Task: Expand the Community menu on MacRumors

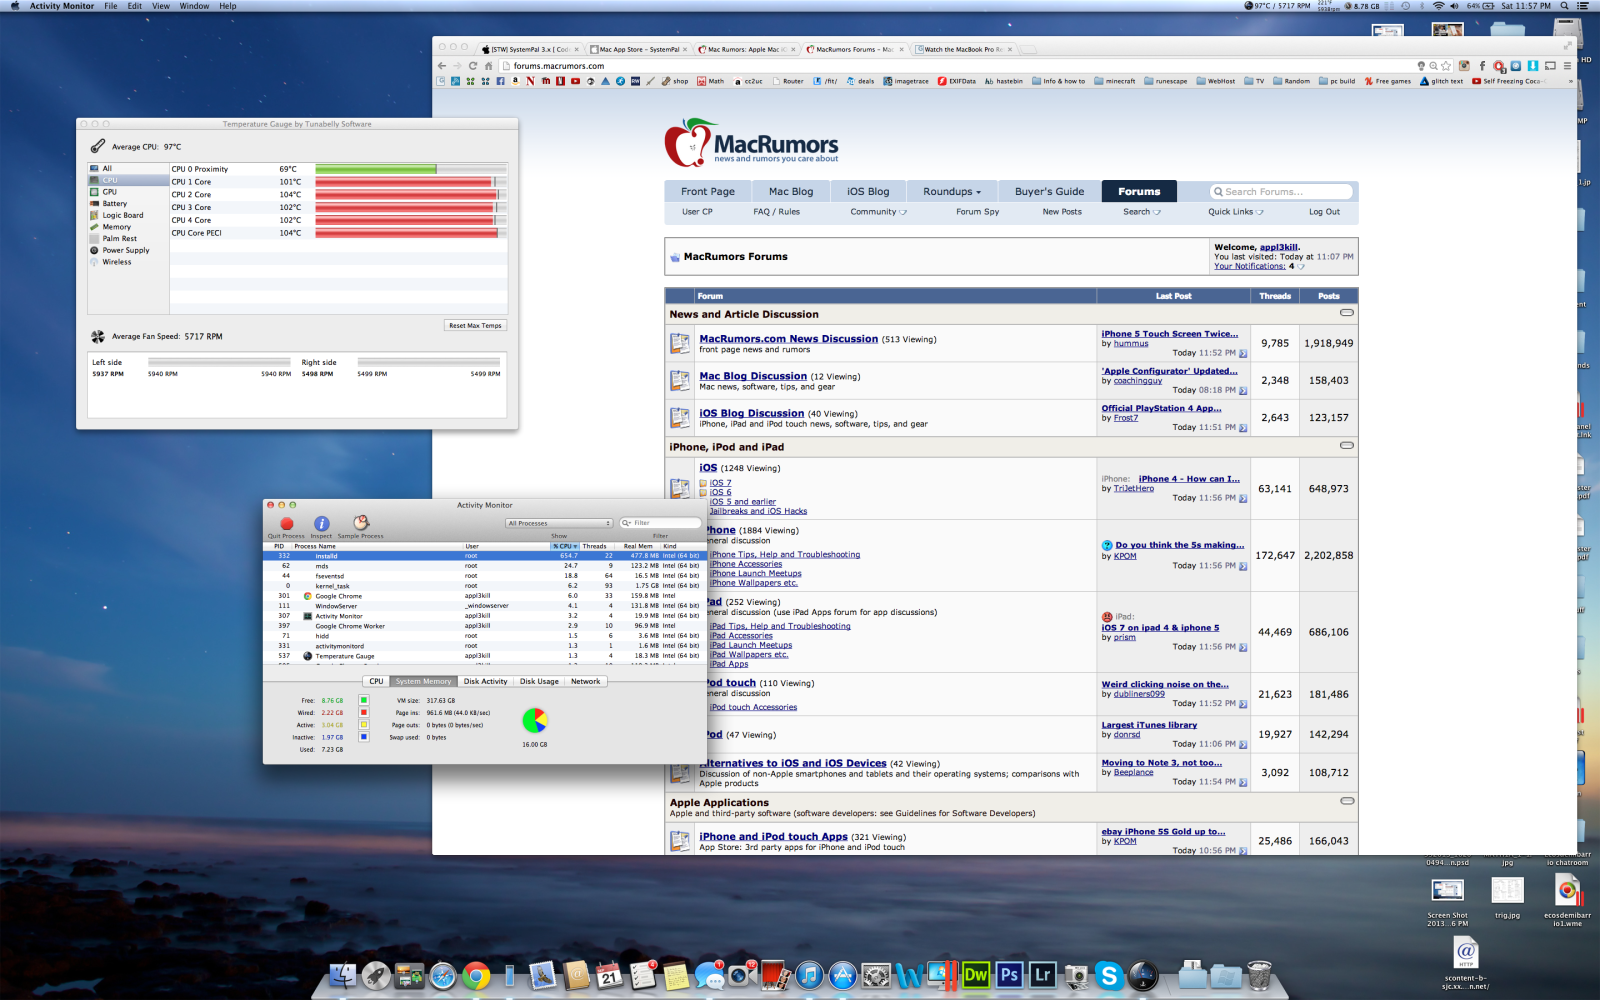Action: [x=879, y=212]
